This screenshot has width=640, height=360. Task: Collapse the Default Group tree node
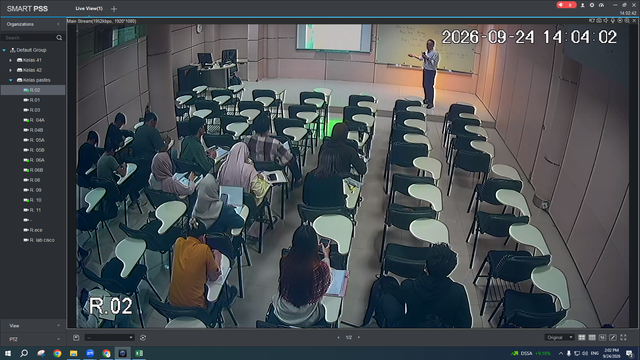[4, 50]
